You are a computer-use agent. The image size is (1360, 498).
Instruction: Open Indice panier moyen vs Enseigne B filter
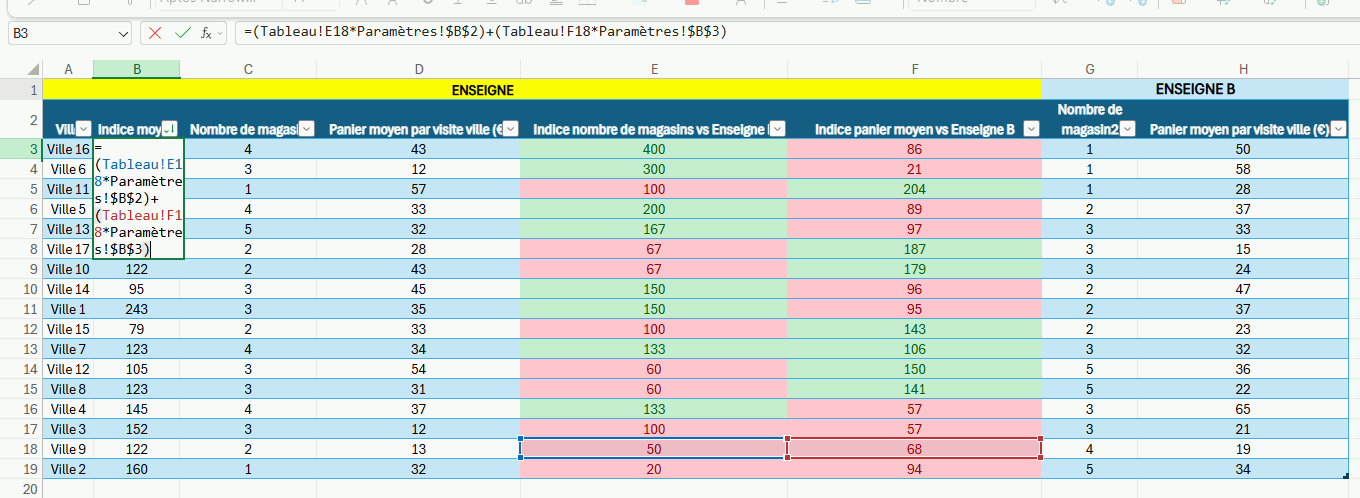pos(1030,129)
